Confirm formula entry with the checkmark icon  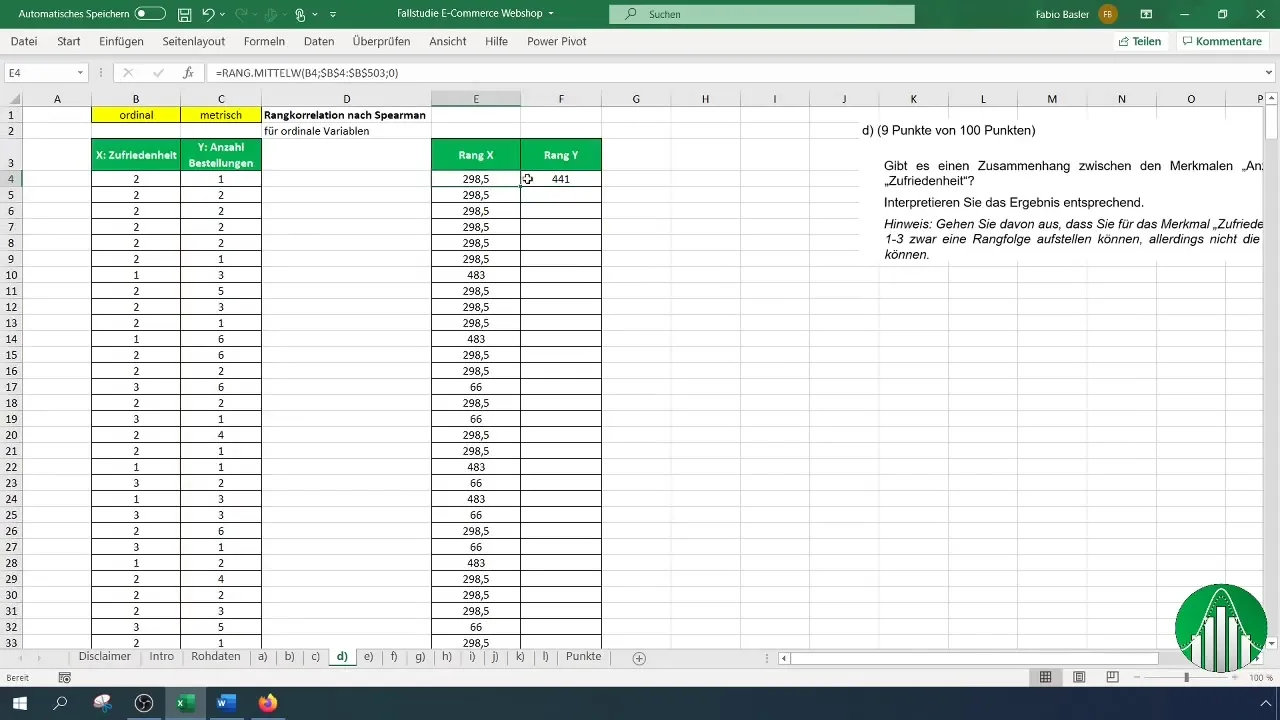(x=158, y=73)
